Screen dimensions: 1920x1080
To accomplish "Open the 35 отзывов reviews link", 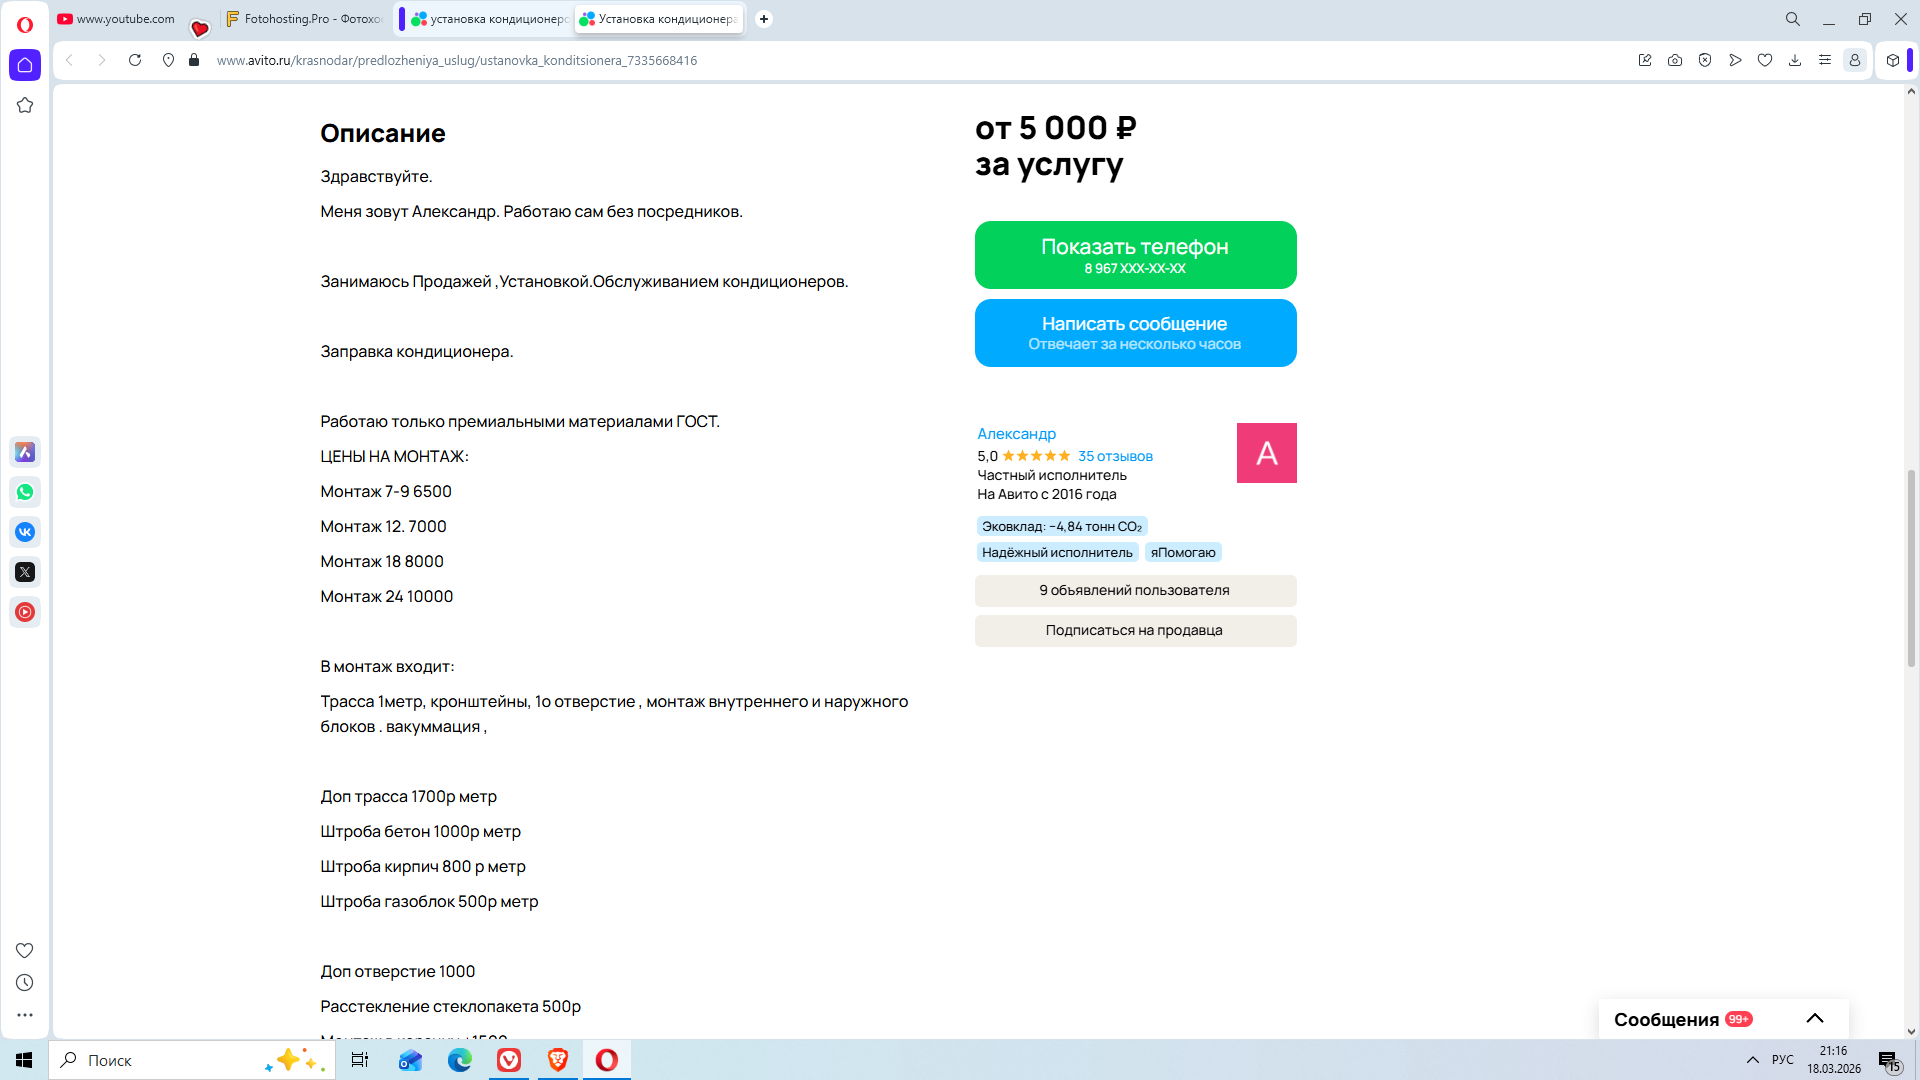I will (1115, 456).
